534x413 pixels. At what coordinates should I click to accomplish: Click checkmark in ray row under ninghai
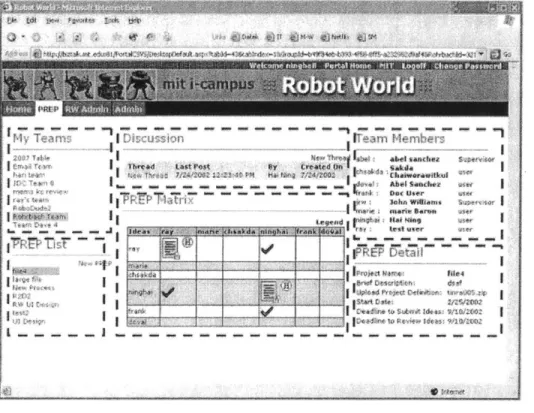[x=267, y=249]
